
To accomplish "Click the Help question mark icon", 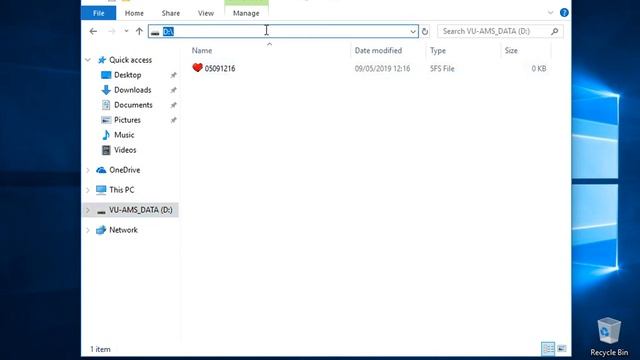I will tap(564, 13).
